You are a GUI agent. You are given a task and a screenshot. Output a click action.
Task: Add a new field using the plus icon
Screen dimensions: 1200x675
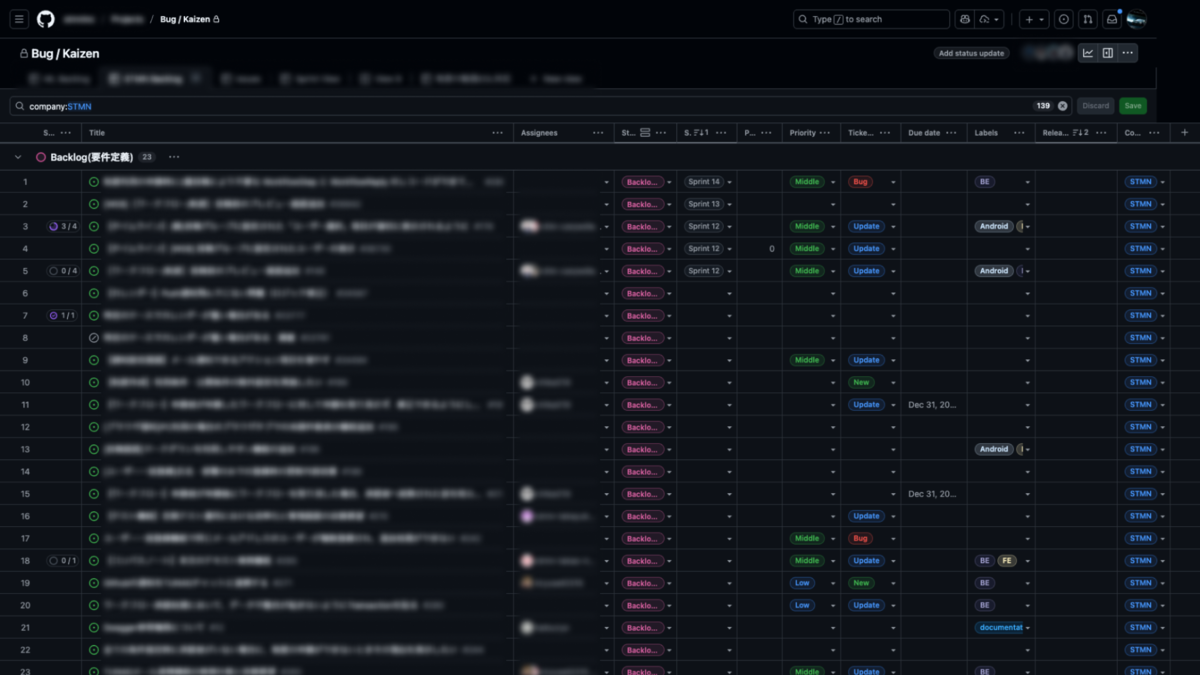(x=1184, y=132)
